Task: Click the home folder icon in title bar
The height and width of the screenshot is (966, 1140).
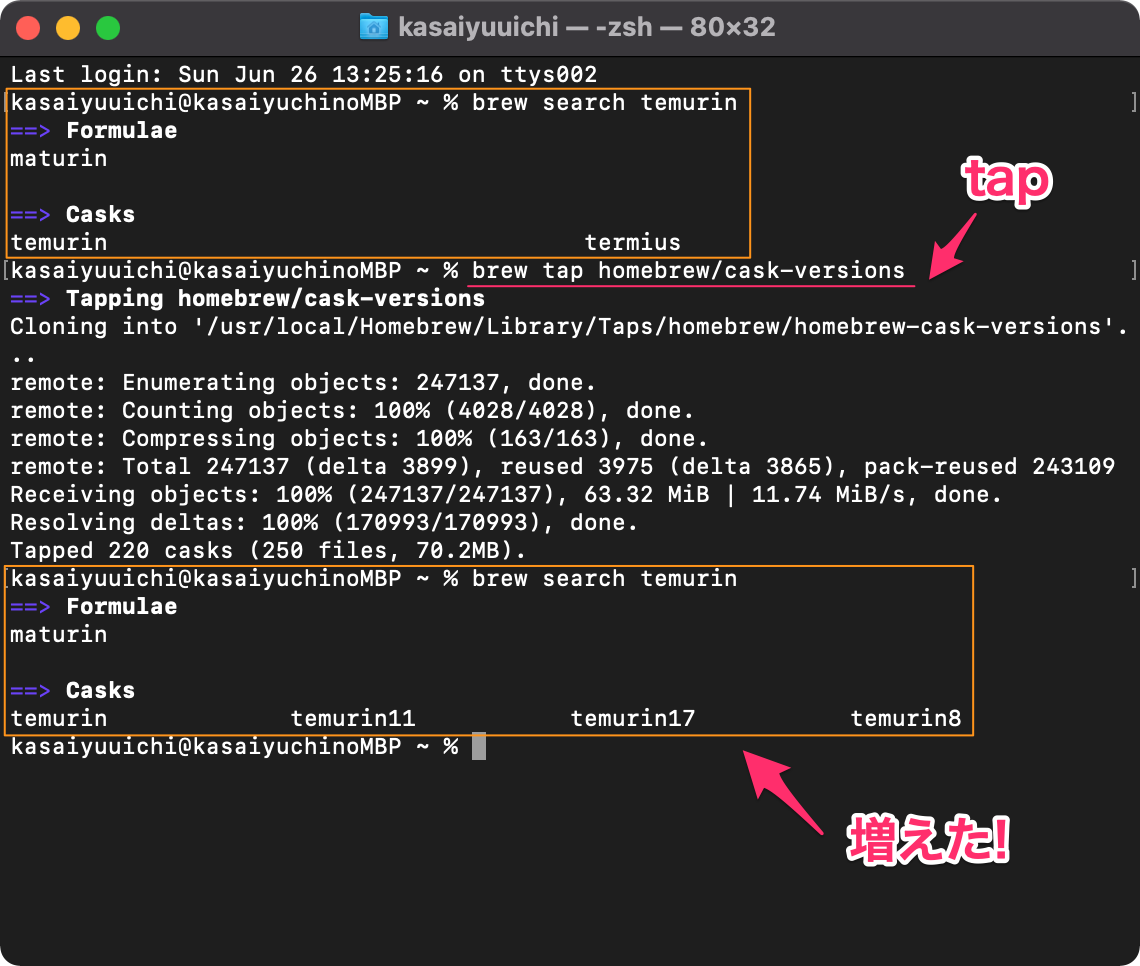Action: [373, 27]
